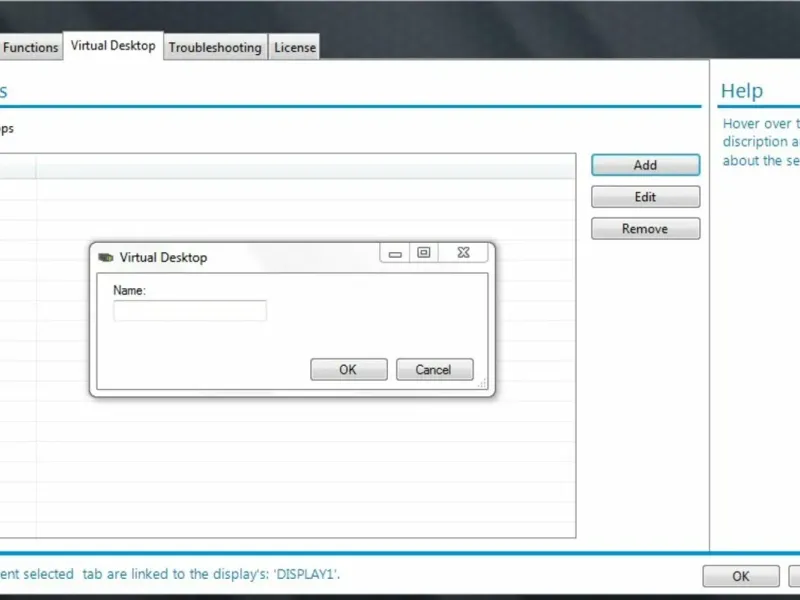The height and width of the screenshot is (600, 800).
Task: Open the Troubleshooting tab
Action: pyautogui.click(x=215, y=47)
